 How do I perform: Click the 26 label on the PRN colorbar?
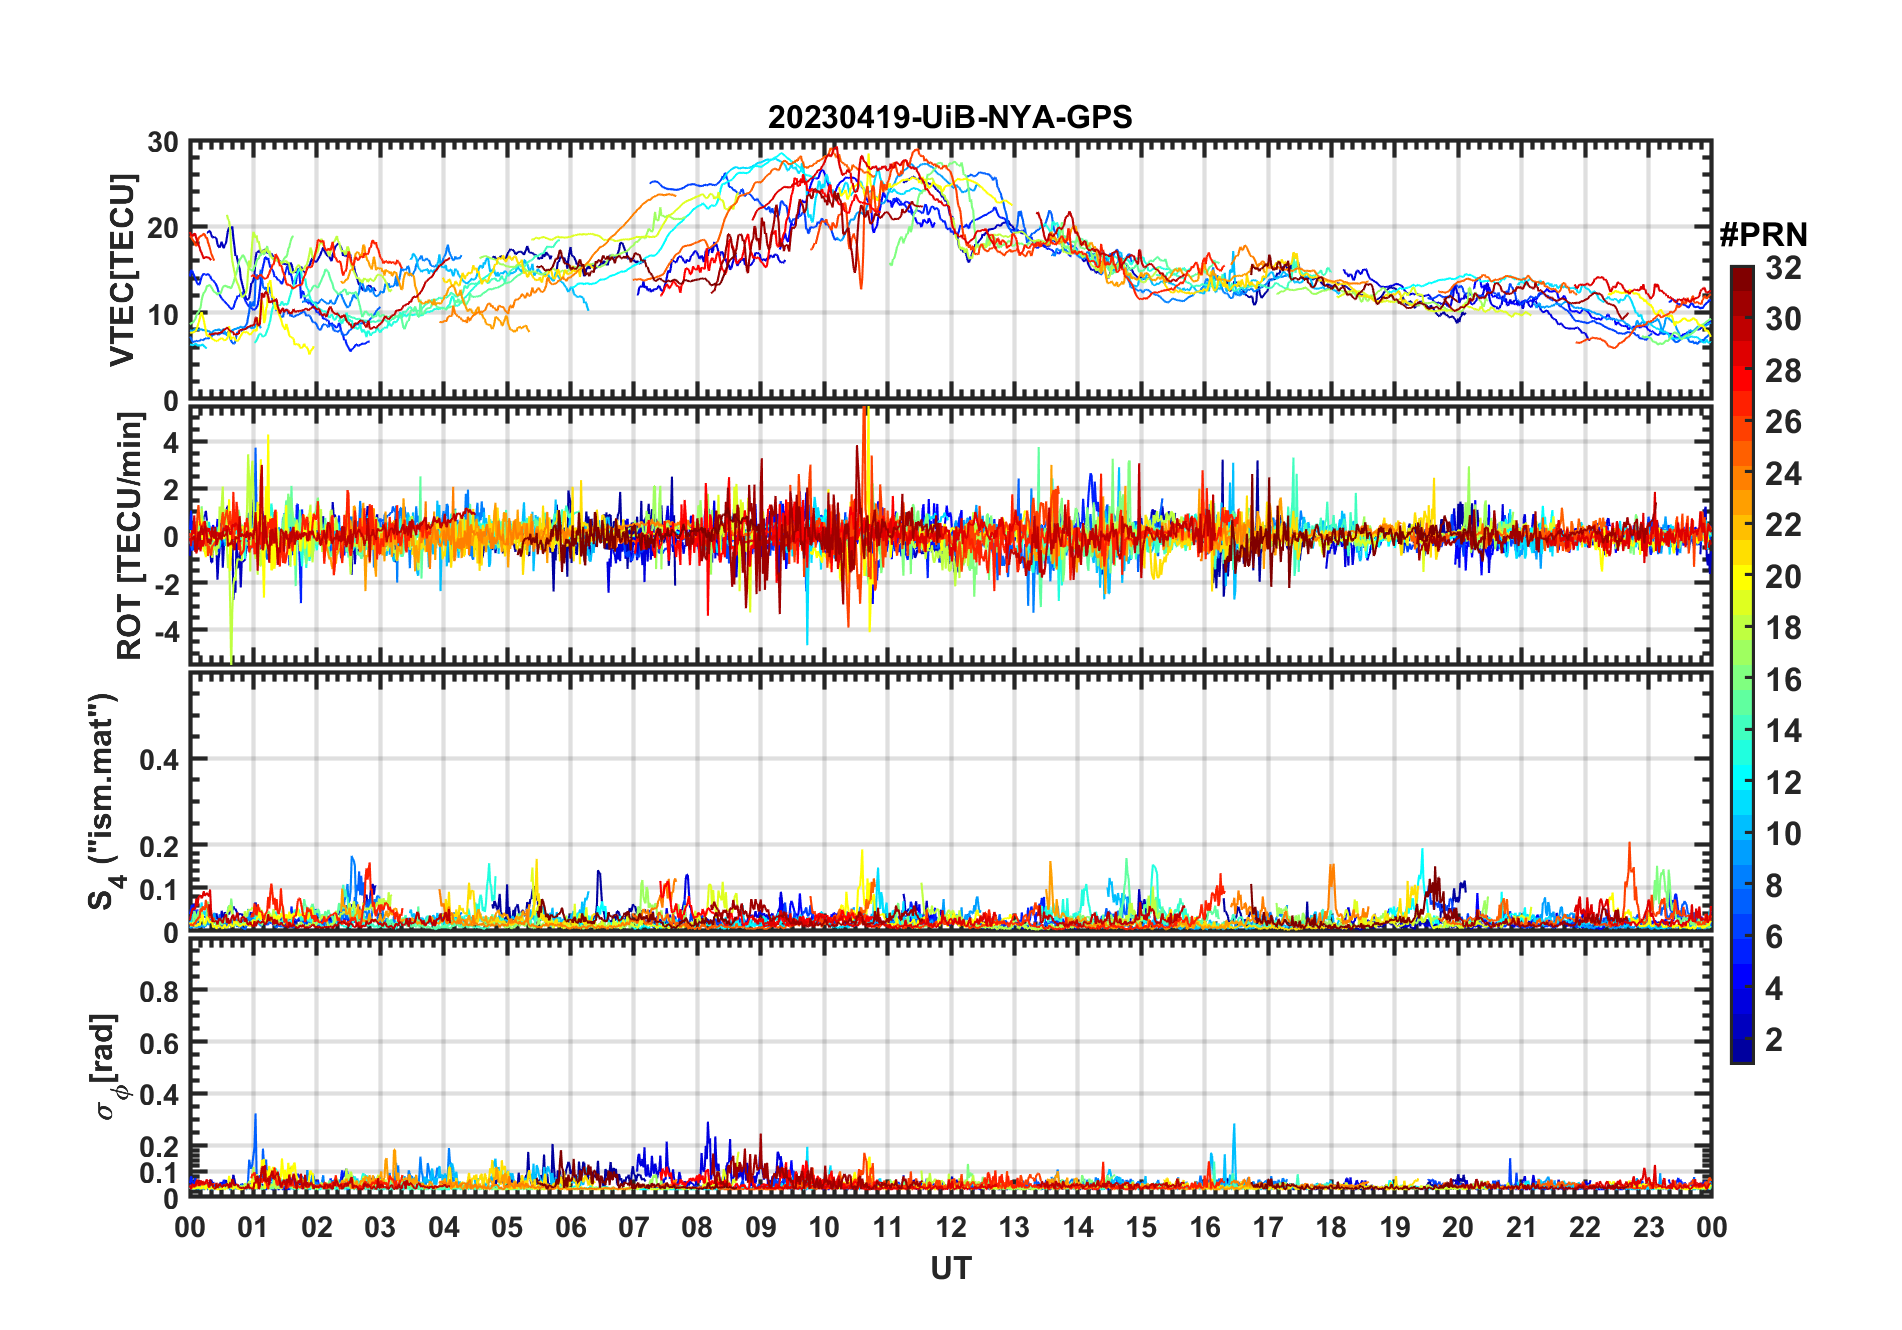[1783, 422]
